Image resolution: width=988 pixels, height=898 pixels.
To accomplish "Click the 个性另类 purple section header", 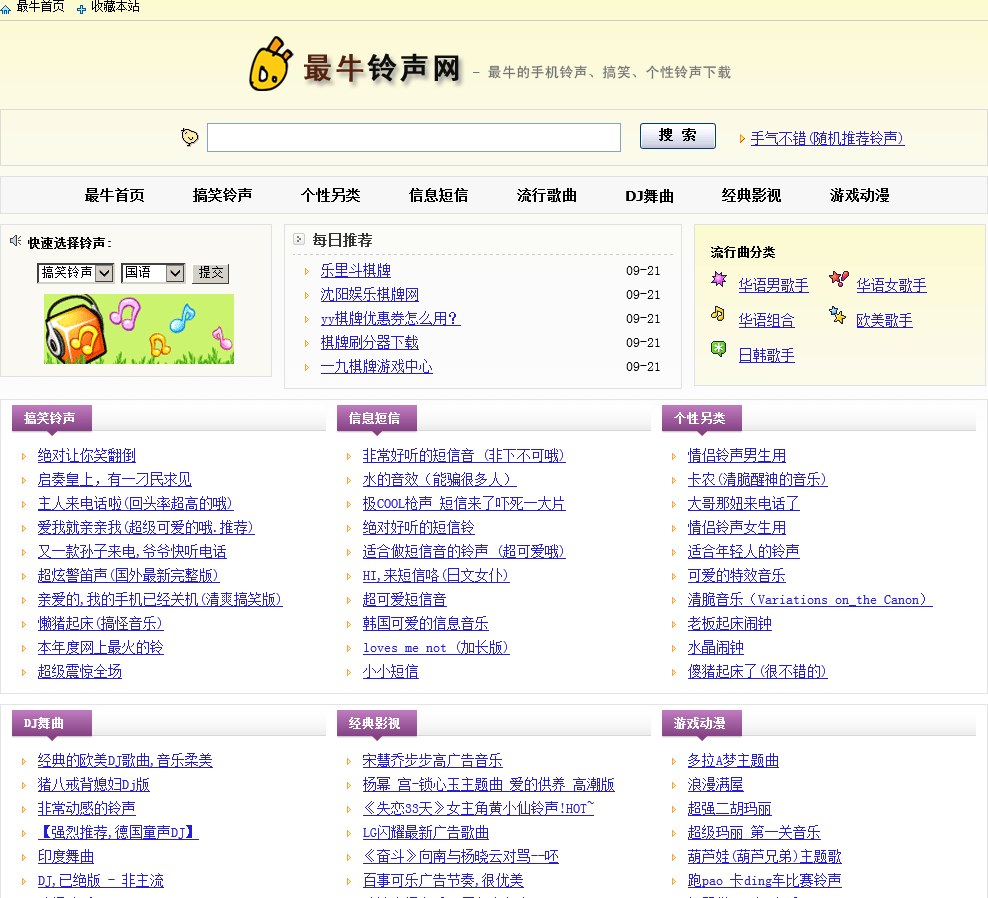I will (x=702, y=418).
